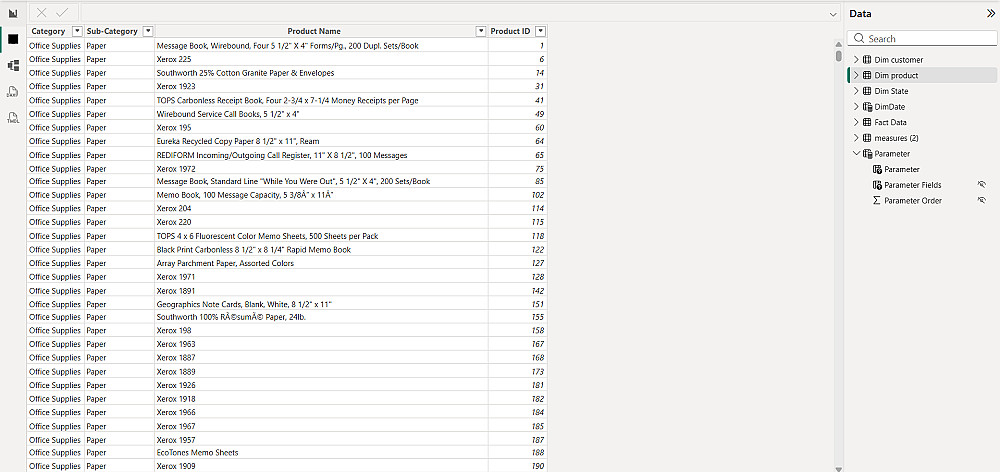Screen dimensions: 1000x472
Task: Select 'EcoTones Memo Sheets' cell
Action: [321, 453]
